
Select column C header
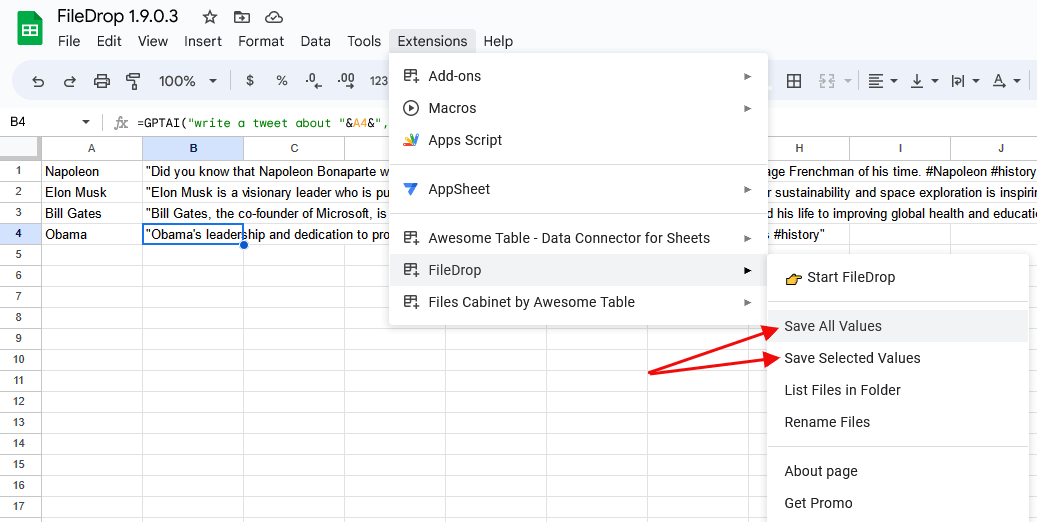tap(294, 148)
